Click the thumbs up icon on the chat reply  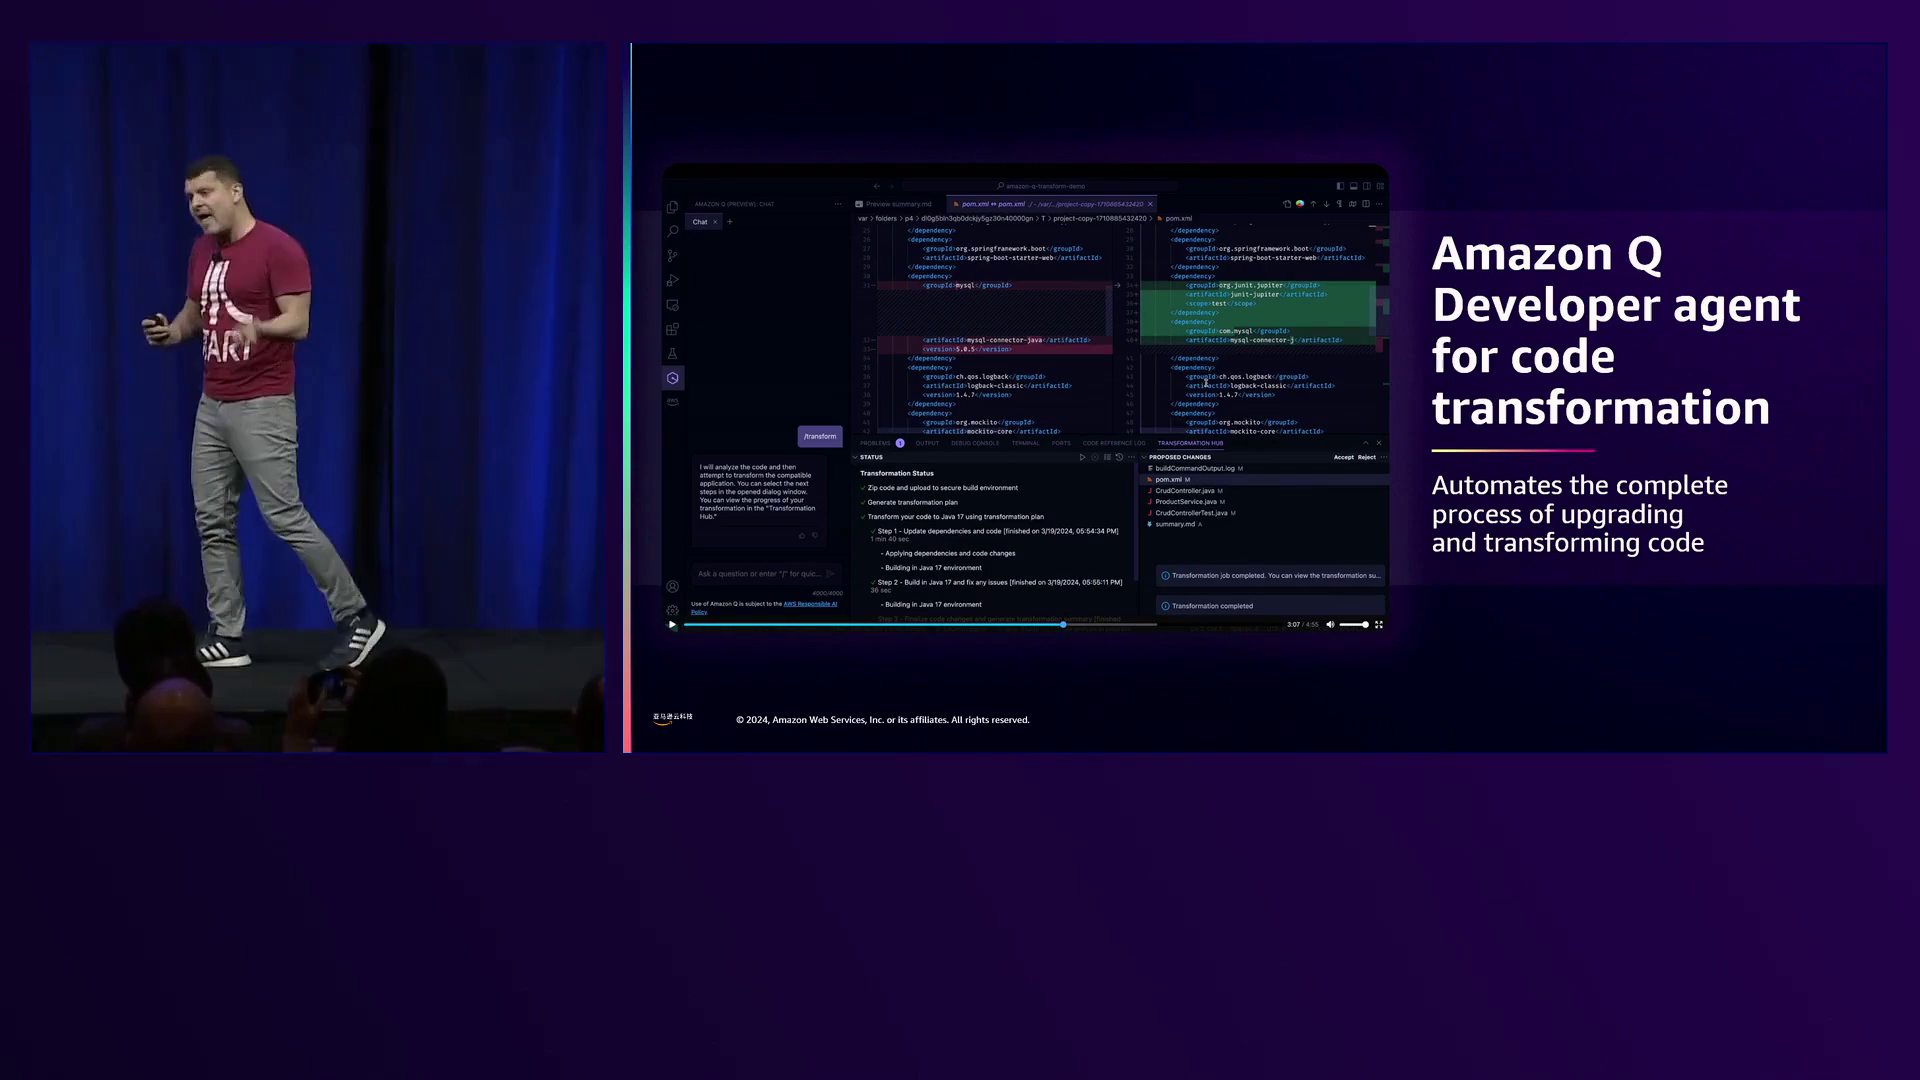click(x=801, y=536)
